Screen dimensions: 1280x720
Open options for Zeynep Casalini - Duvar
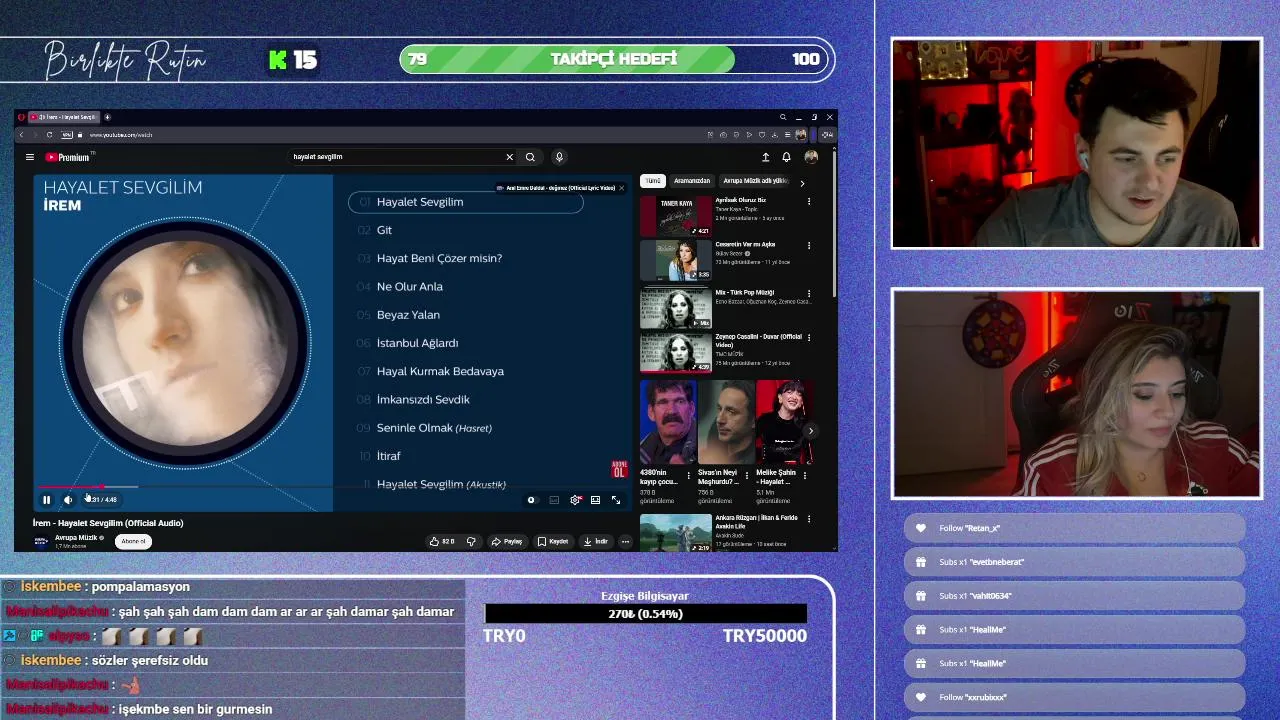coord(809,337)
